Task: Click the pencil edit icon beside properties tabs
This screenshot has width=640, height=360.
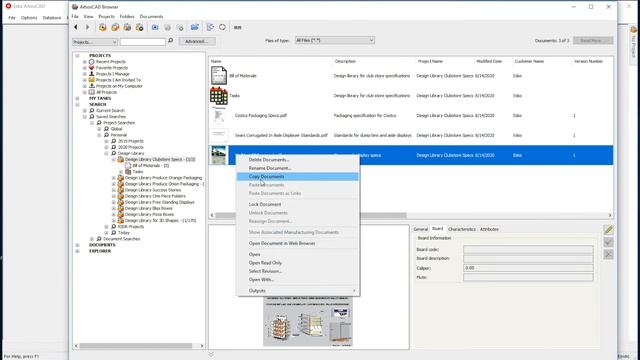Action: pyautogui.click(x=608, y=230)
